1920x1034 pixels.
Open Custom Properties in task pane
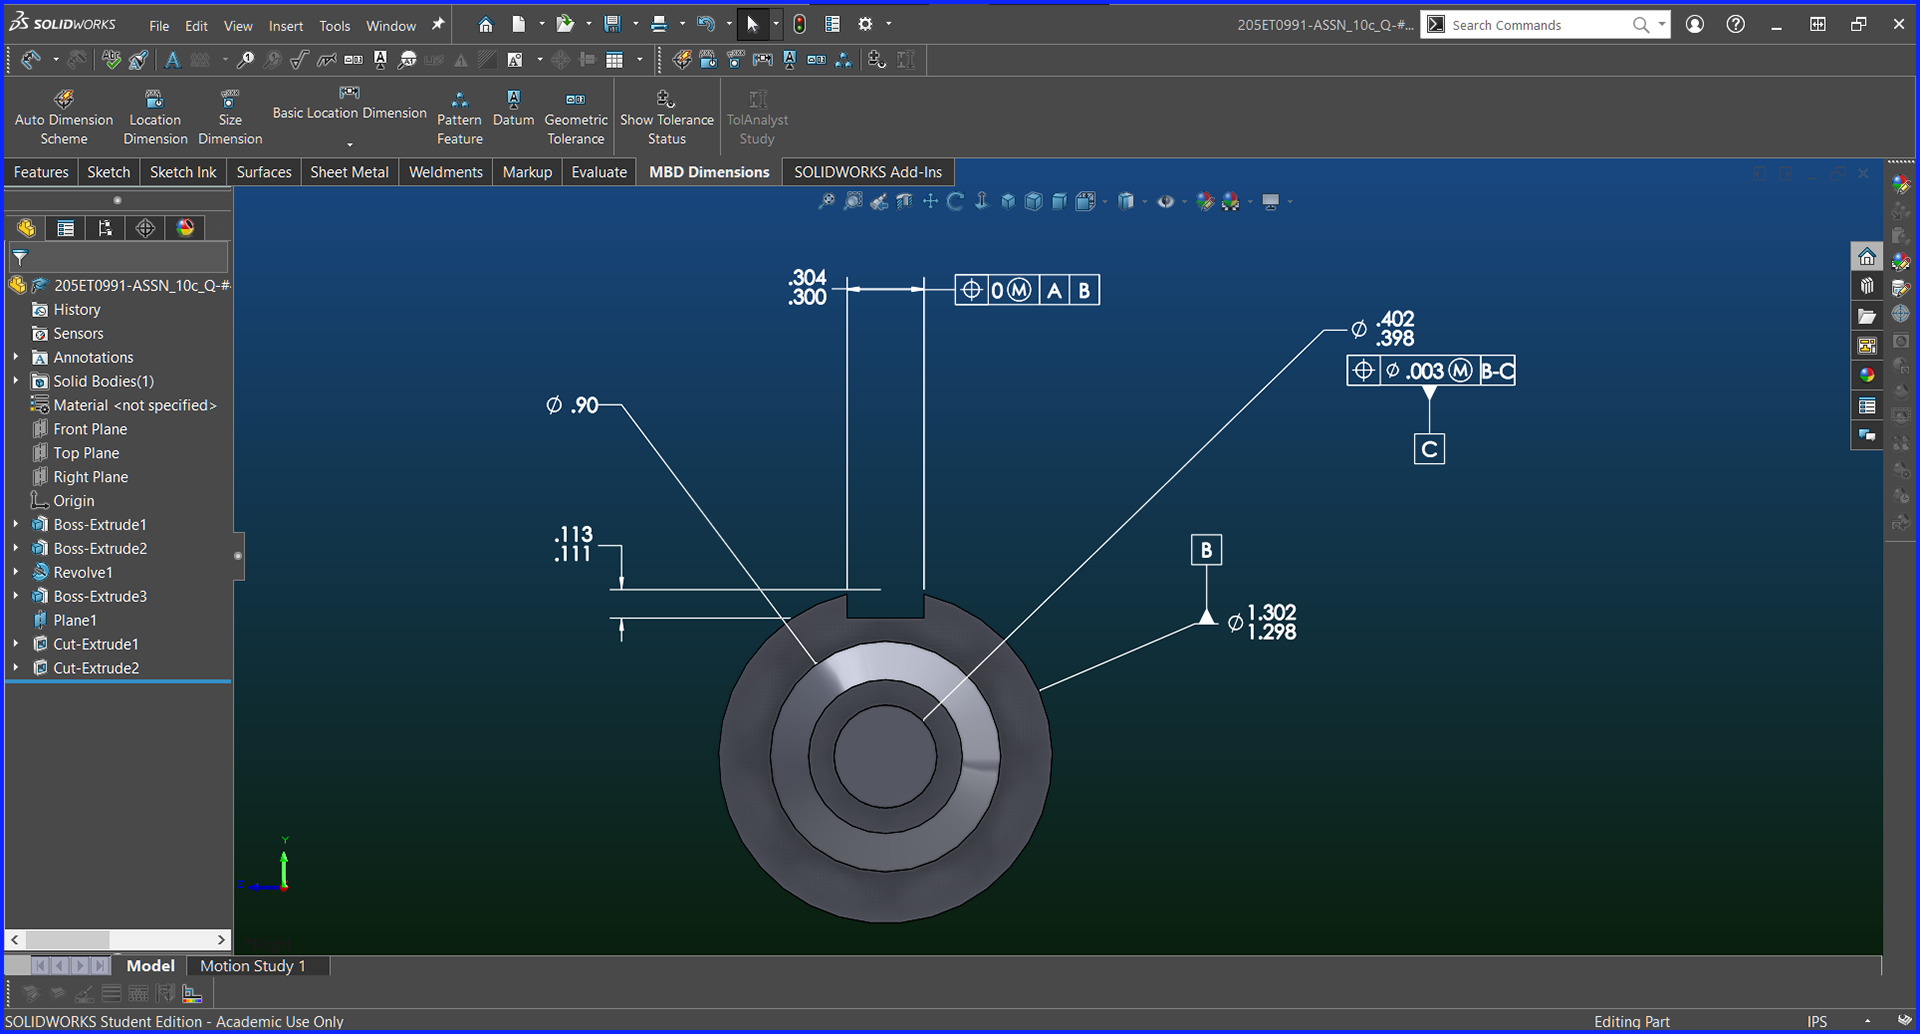pos(1867,405)
